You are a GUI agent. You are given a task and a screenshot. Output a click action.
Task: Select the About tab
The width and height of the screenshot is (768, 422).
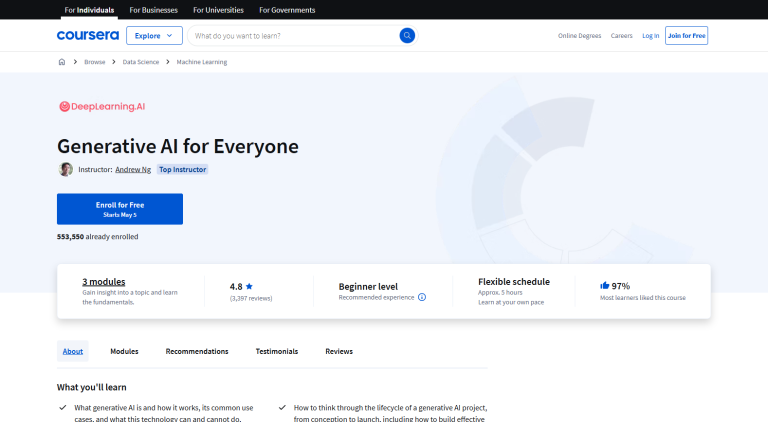(x=72, y=351)
